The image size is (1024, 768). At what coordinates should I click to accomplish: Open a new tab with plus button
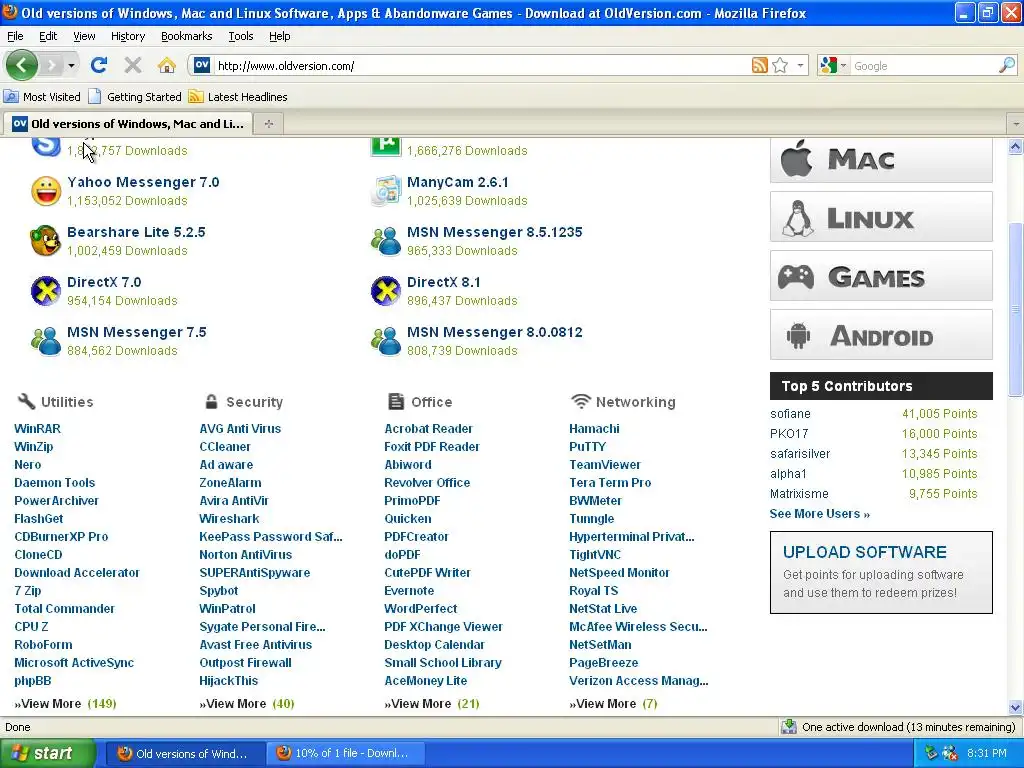click(268, 123)
